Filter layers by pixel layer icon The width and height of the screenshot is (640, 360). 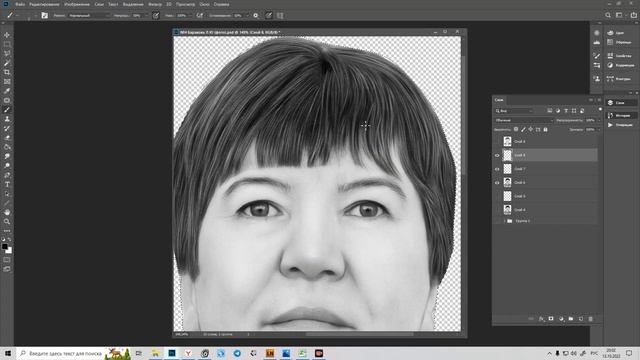coord(550,111)
